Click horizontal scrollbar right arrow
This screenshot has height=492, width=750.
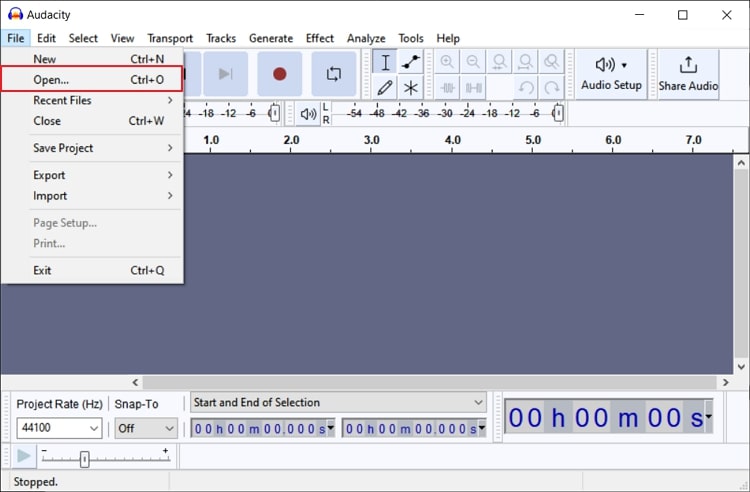click(x=726, y=382)
